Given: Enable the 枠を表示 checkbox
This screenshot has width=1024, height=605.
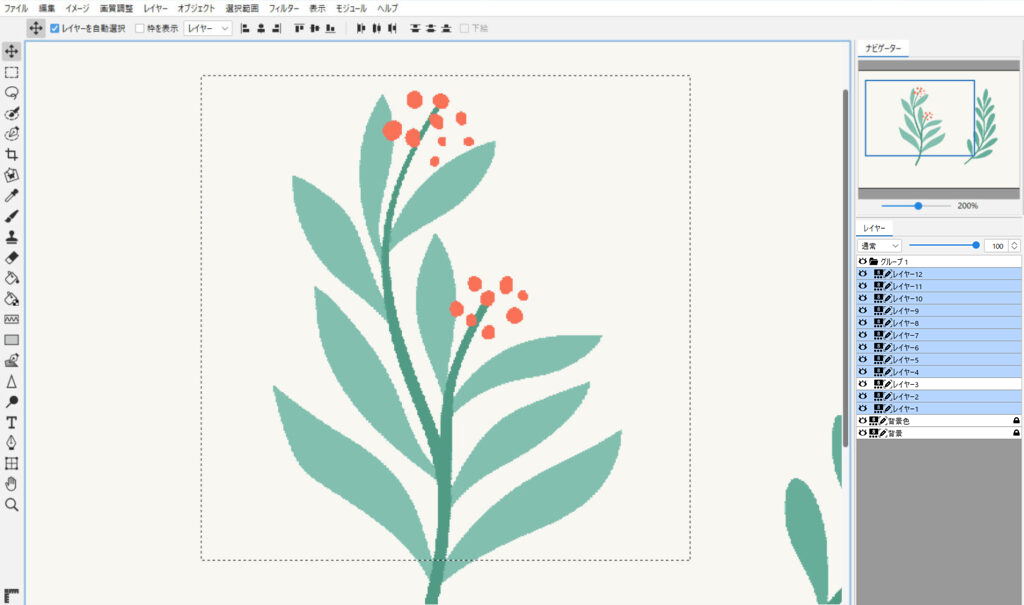Looking at the screenshot, I should coord(140,28).
